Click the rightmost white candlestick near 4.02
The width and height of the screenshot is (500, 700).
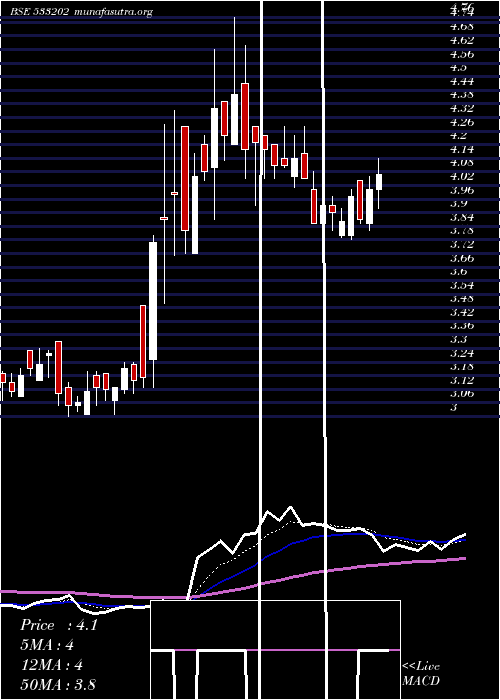379,182
